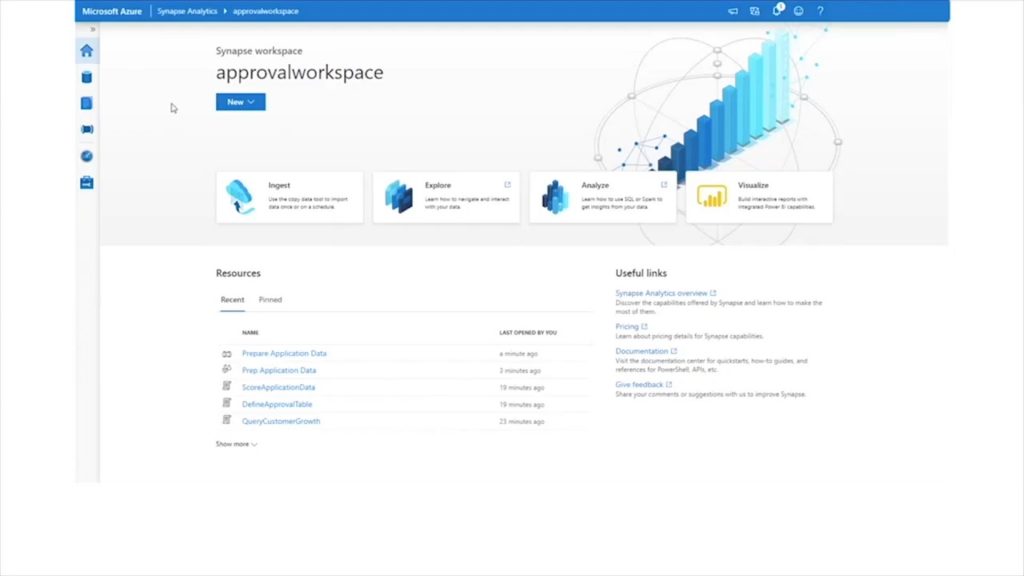Open QueryCustomerGrowth script
The image size is (1024, 576).
point(281,421)
